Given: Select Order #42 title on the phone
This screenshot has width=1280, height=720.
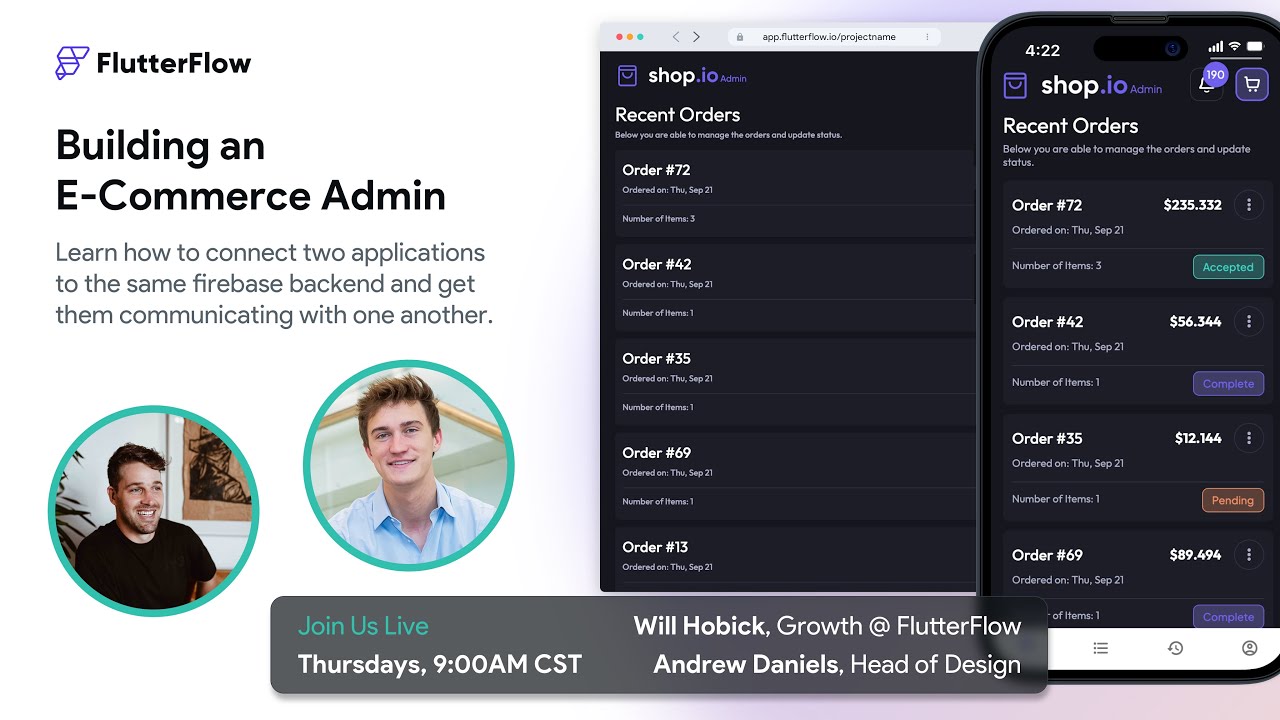Looking at the screenshot, I should point(1047,322).
